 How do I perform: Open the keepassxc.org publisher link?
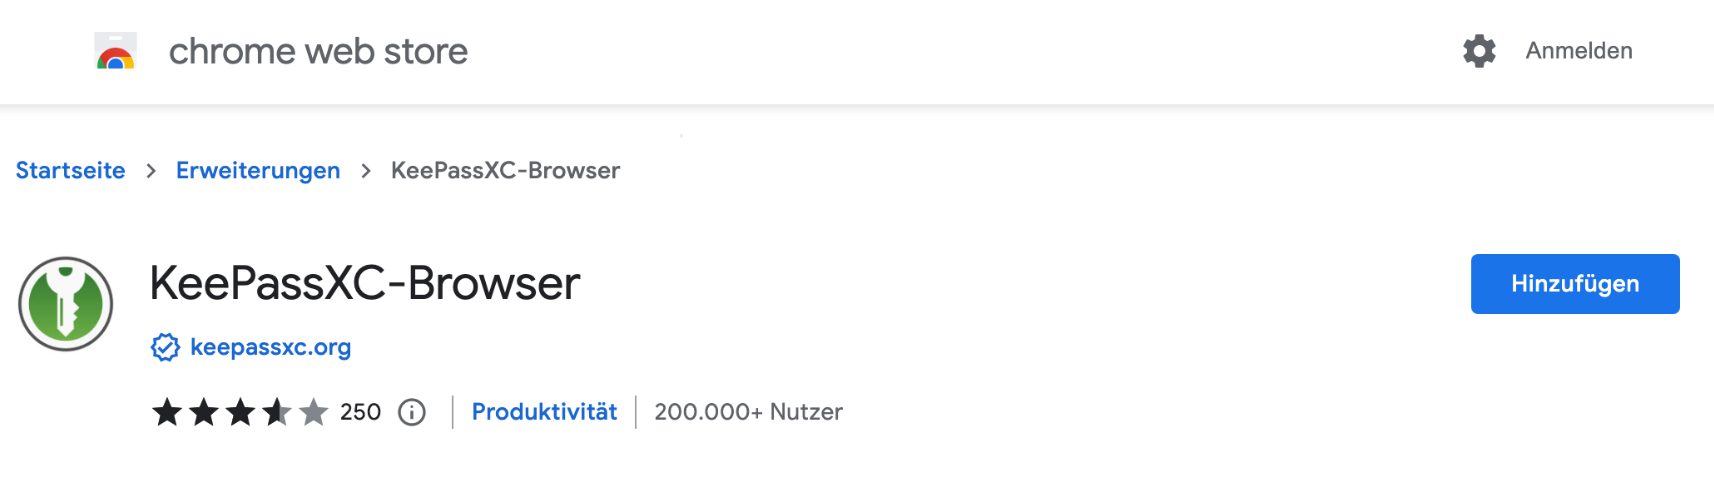(270, 347)
